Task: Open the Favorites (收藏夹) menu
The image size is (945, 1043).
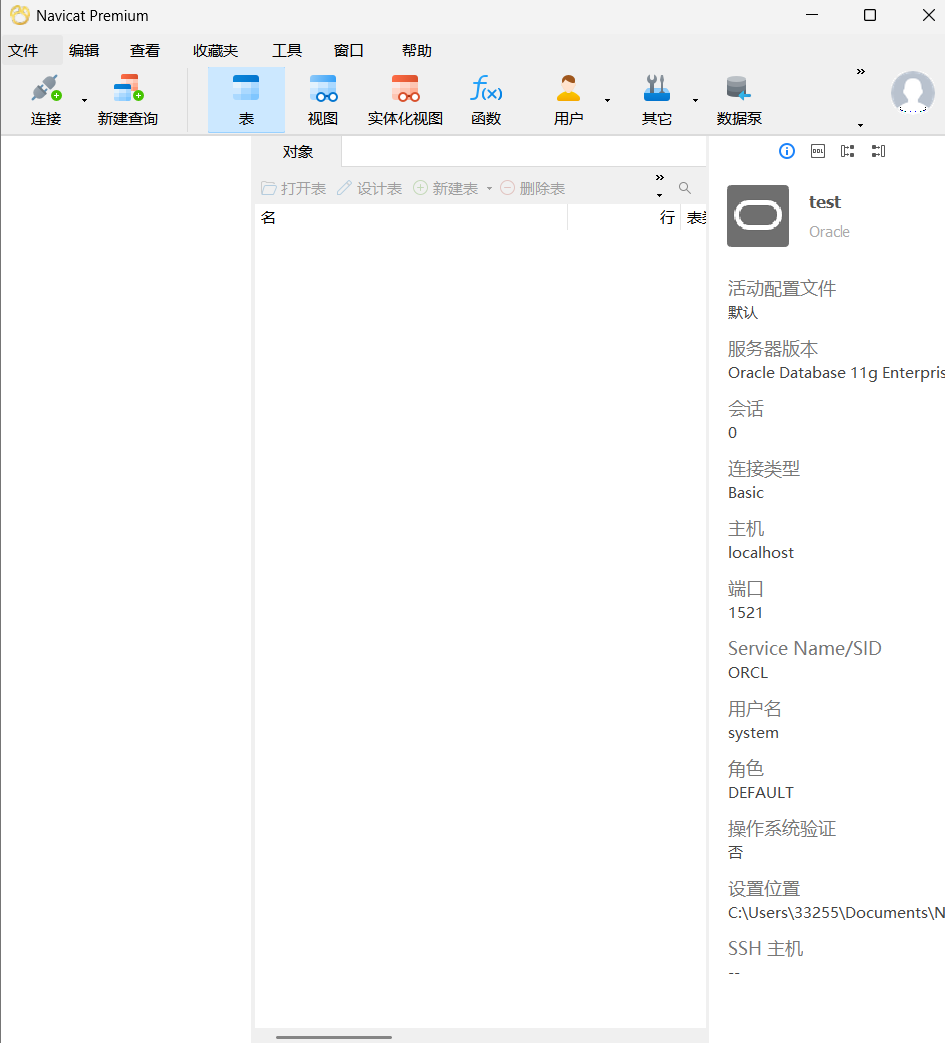Action: (x=215, y=51)
